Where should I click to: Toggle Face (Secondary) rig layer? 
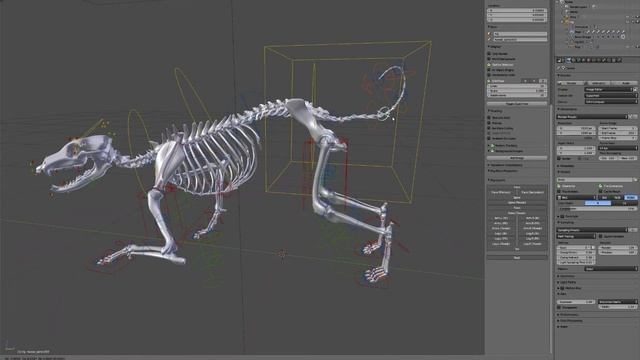(x=532, y=192)
